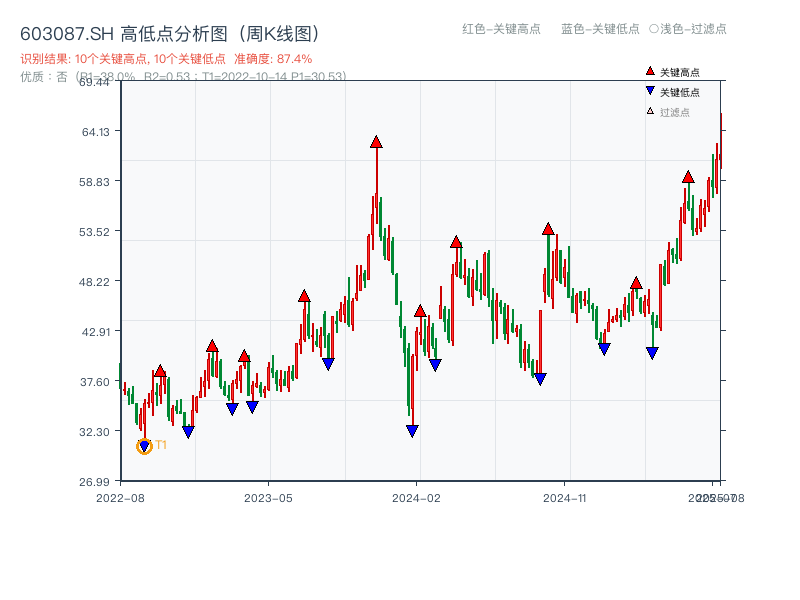Image resolution: width=800 pixels, height=600 pixels.
Task: Click the 蓝色-关键低点 header legend text
Action: [x=600, y=29]
